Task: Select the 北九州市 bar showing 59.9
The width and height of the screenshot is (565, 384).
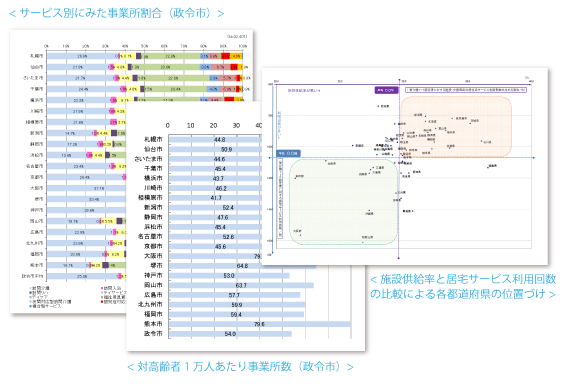Action: pos(237,305)
